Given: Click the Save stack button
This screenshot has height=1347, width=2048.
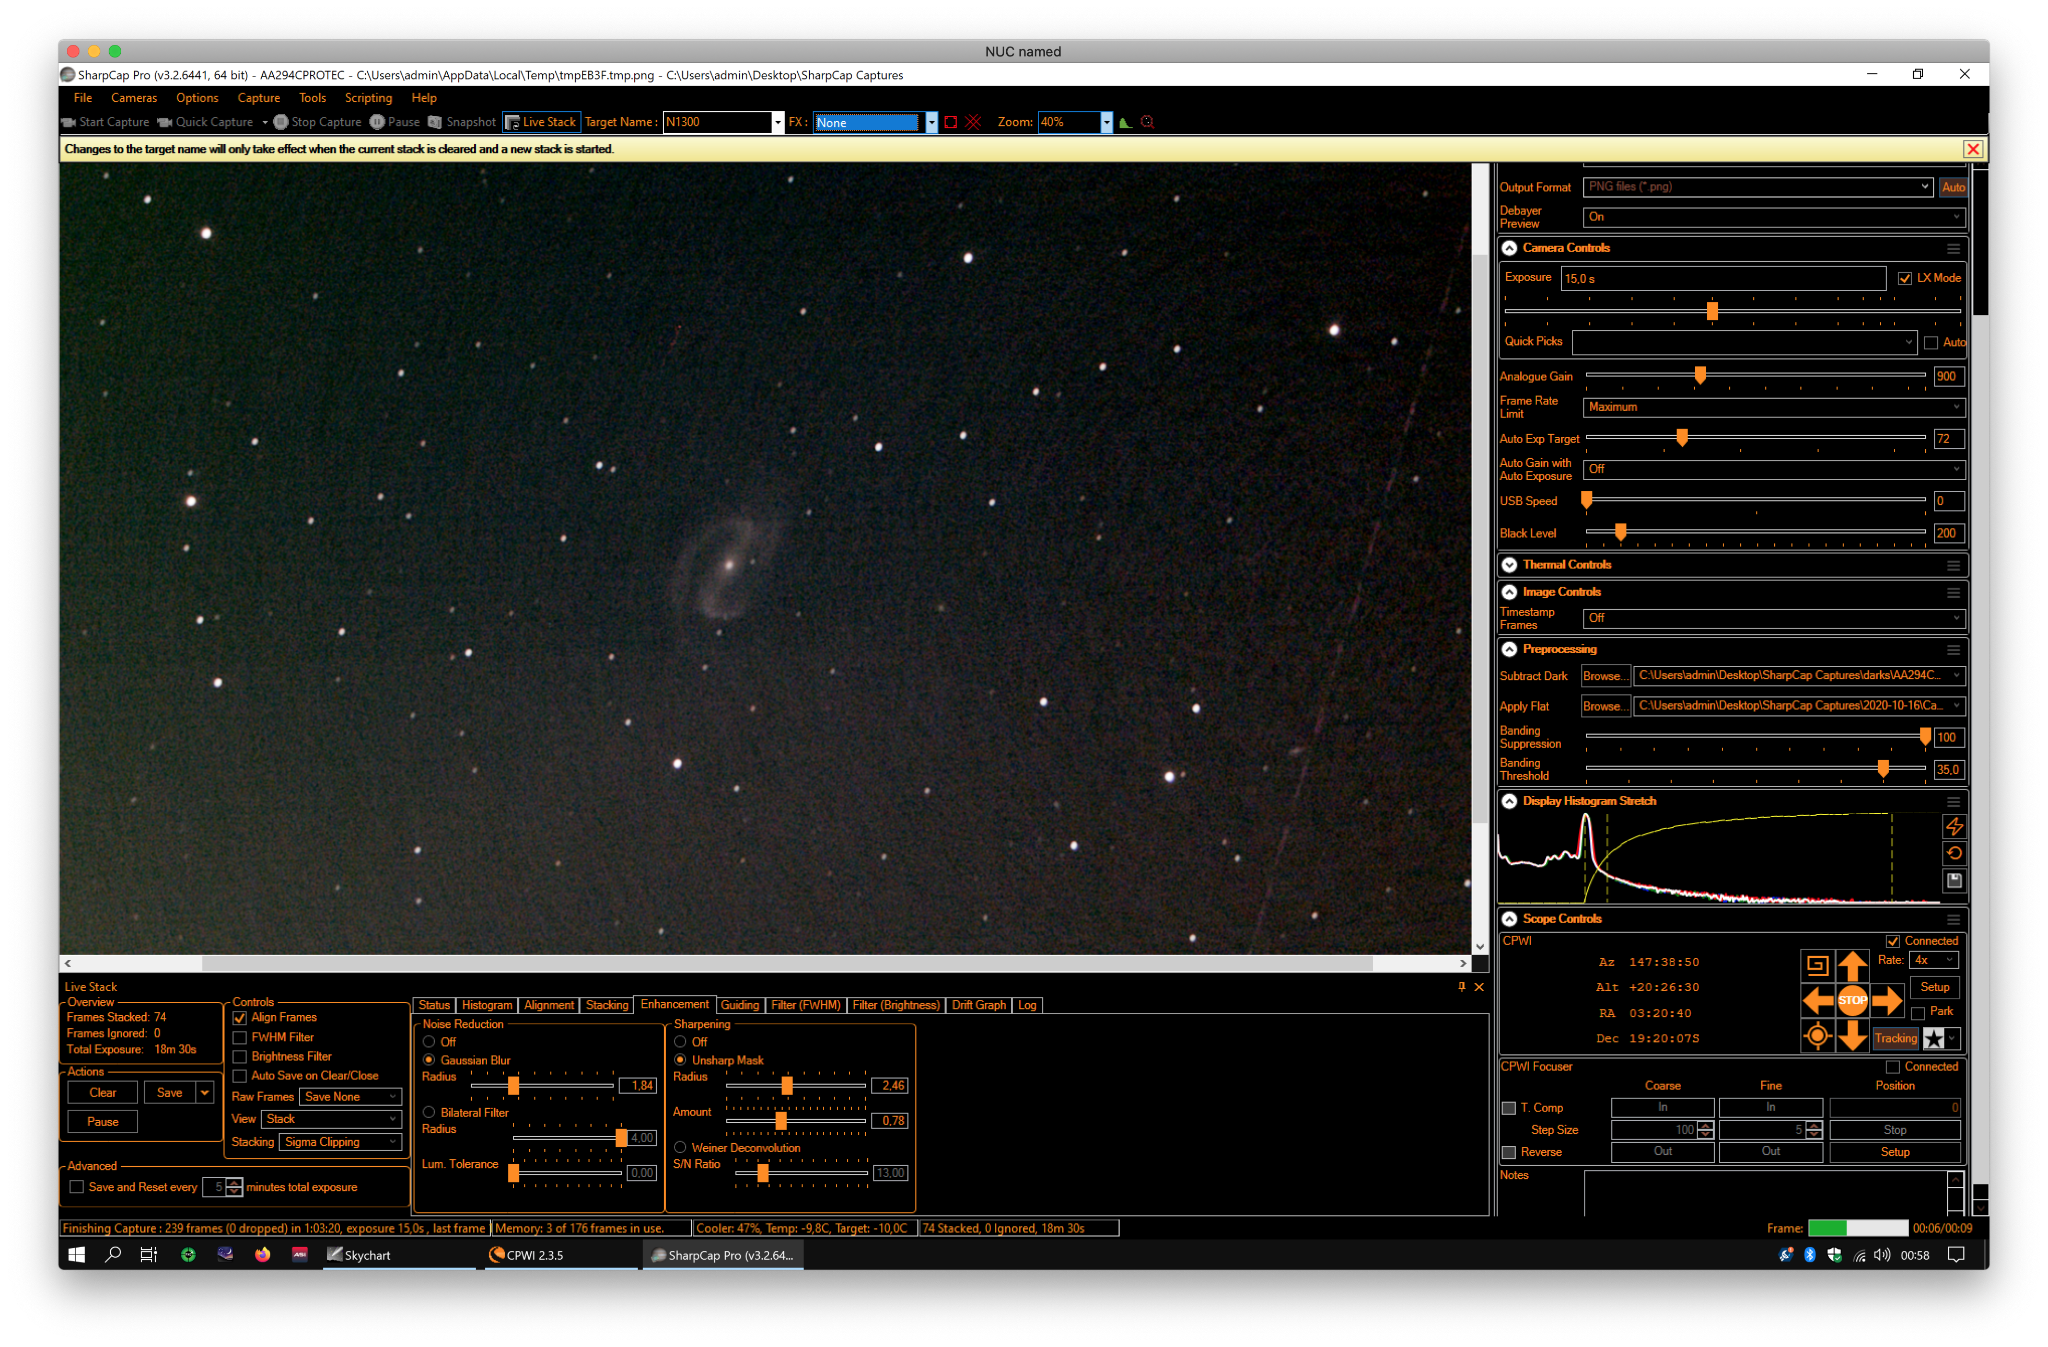Looking at the screenshot, I should (170, 1093).
